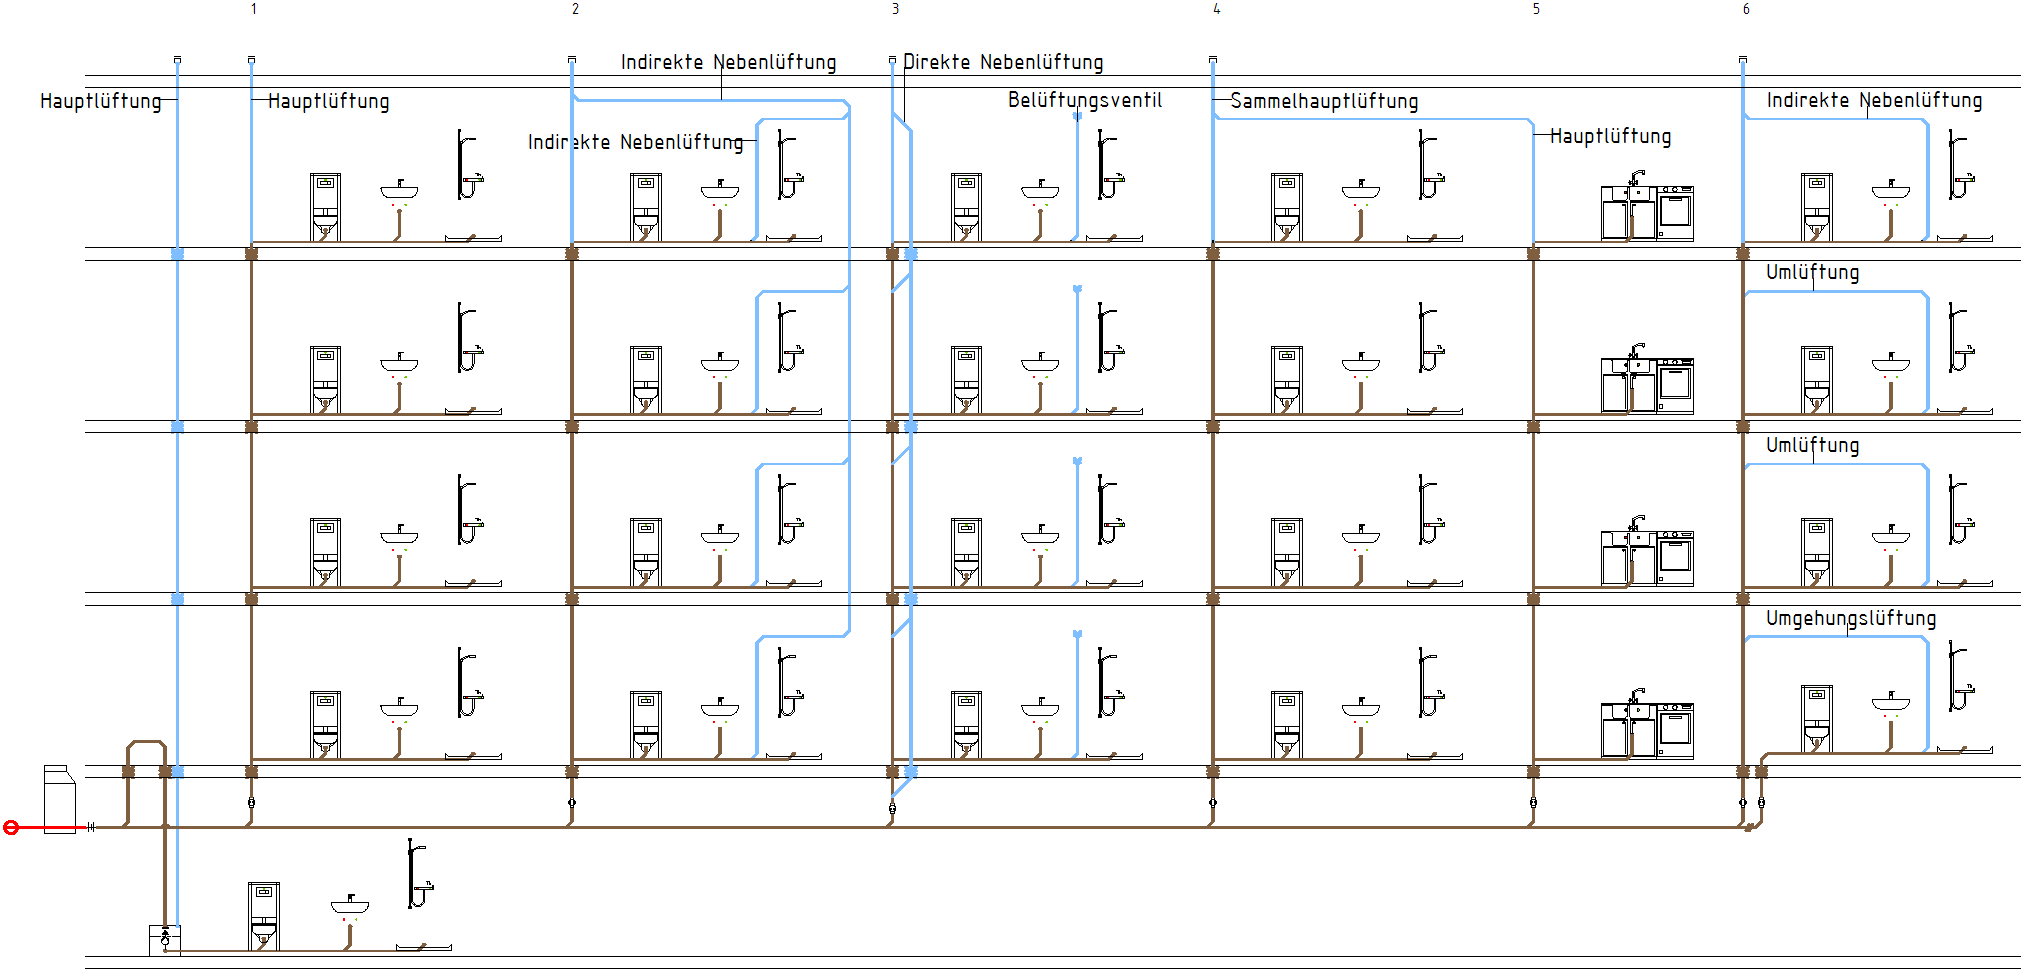Click the ground-floor toilet in column 6

coord(1817,718)
